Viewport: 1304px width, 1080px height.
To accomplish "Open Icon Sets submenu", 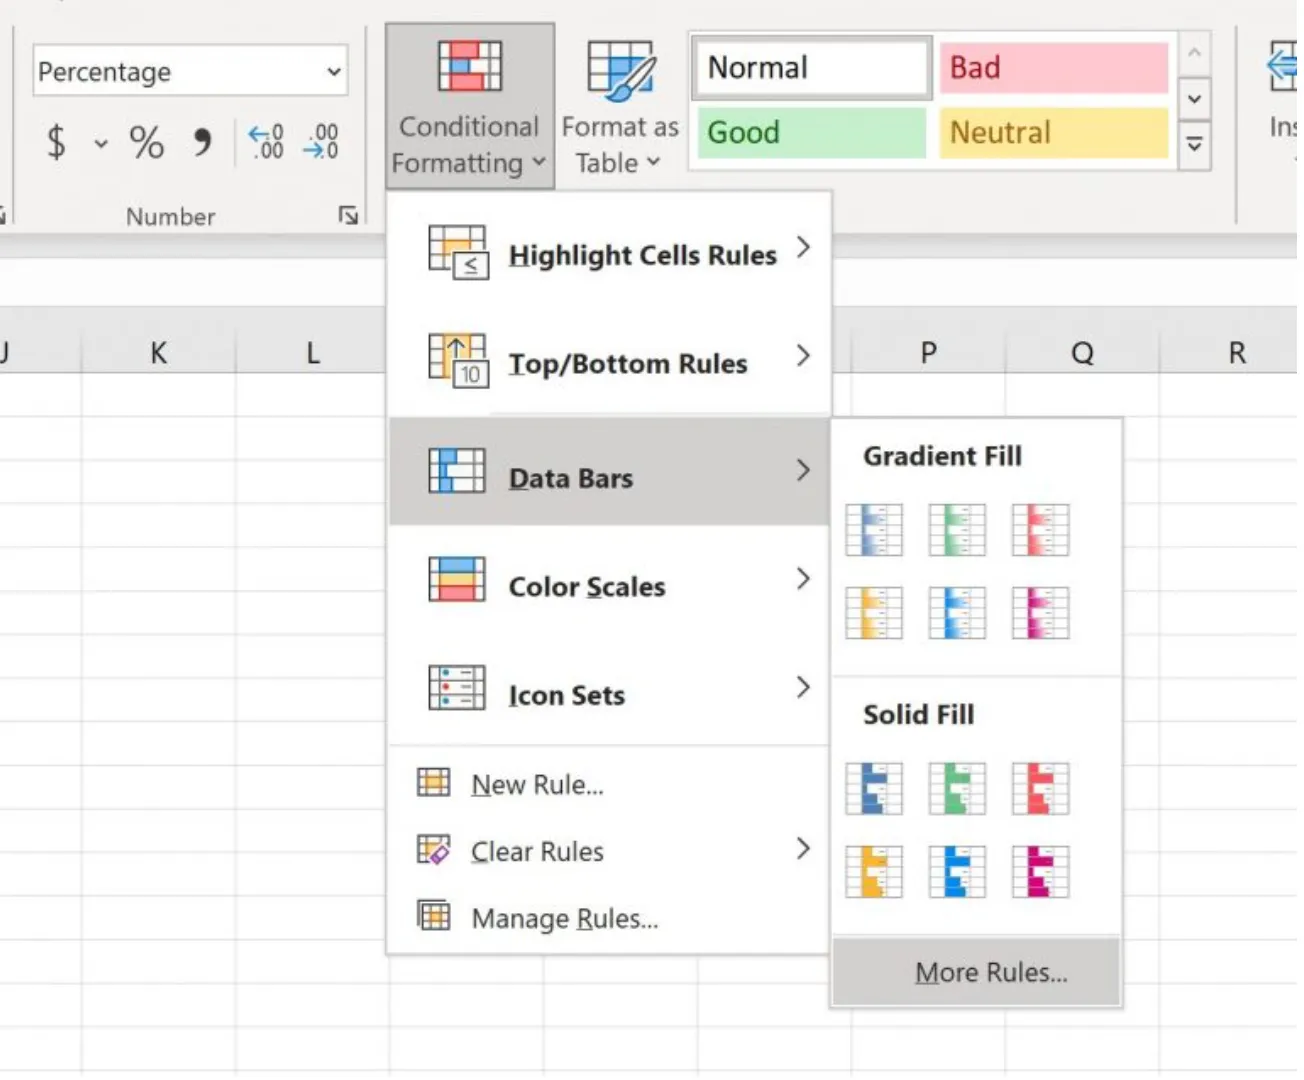I will click(x=609, y=689).
